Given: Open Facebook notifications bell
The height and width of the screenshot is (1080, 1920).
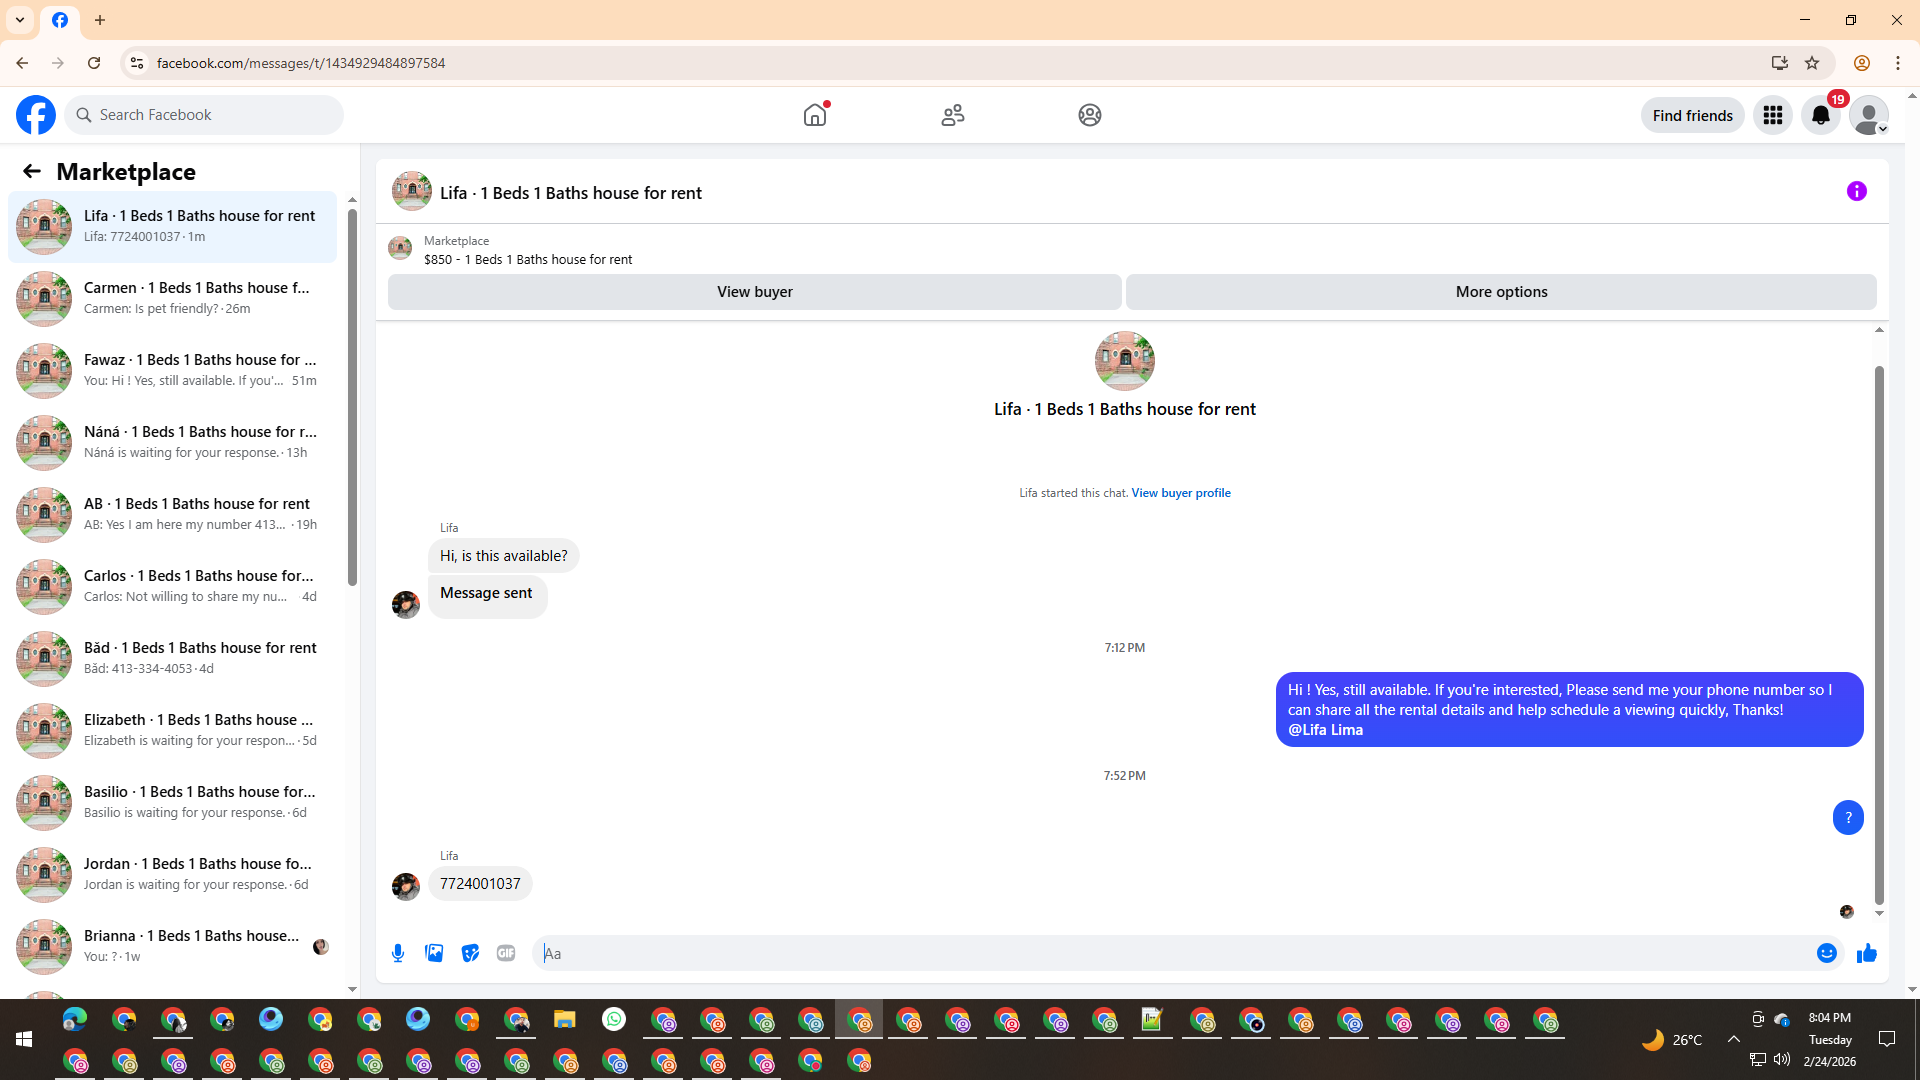Looking at the screenshot, I should (x=1820, y=115).
